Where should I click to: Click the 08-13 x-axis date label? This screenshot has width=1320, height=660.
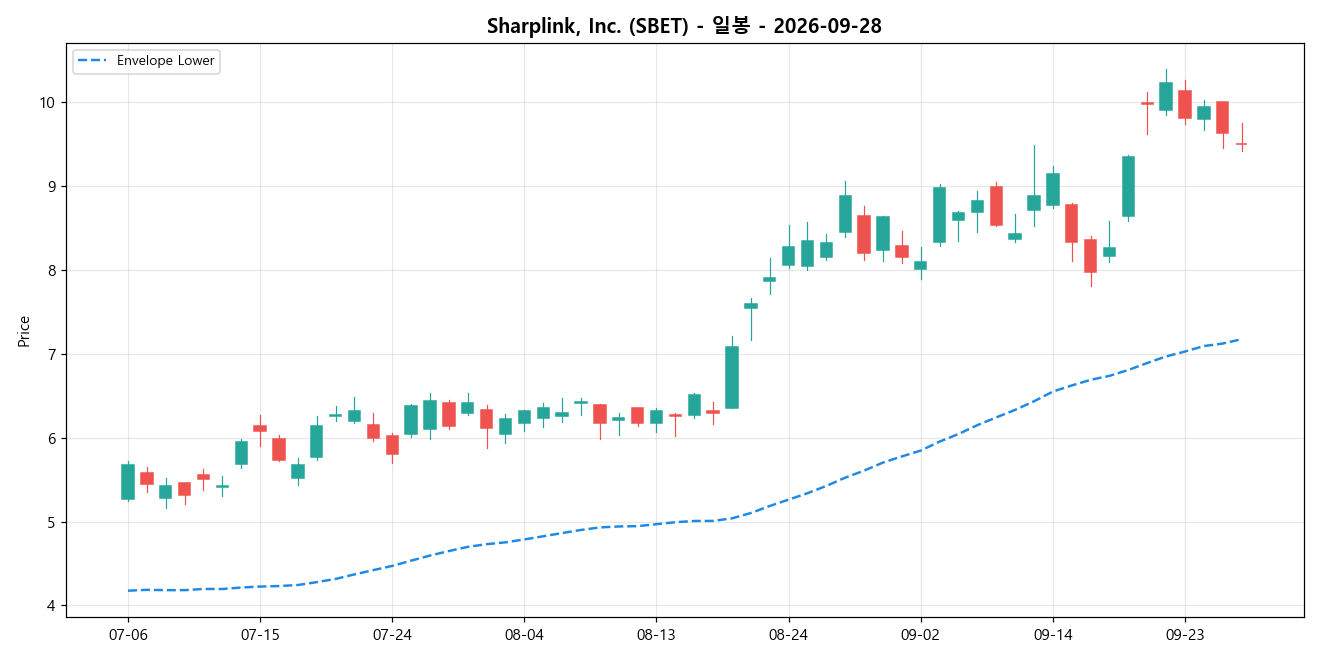coord(656,635)
